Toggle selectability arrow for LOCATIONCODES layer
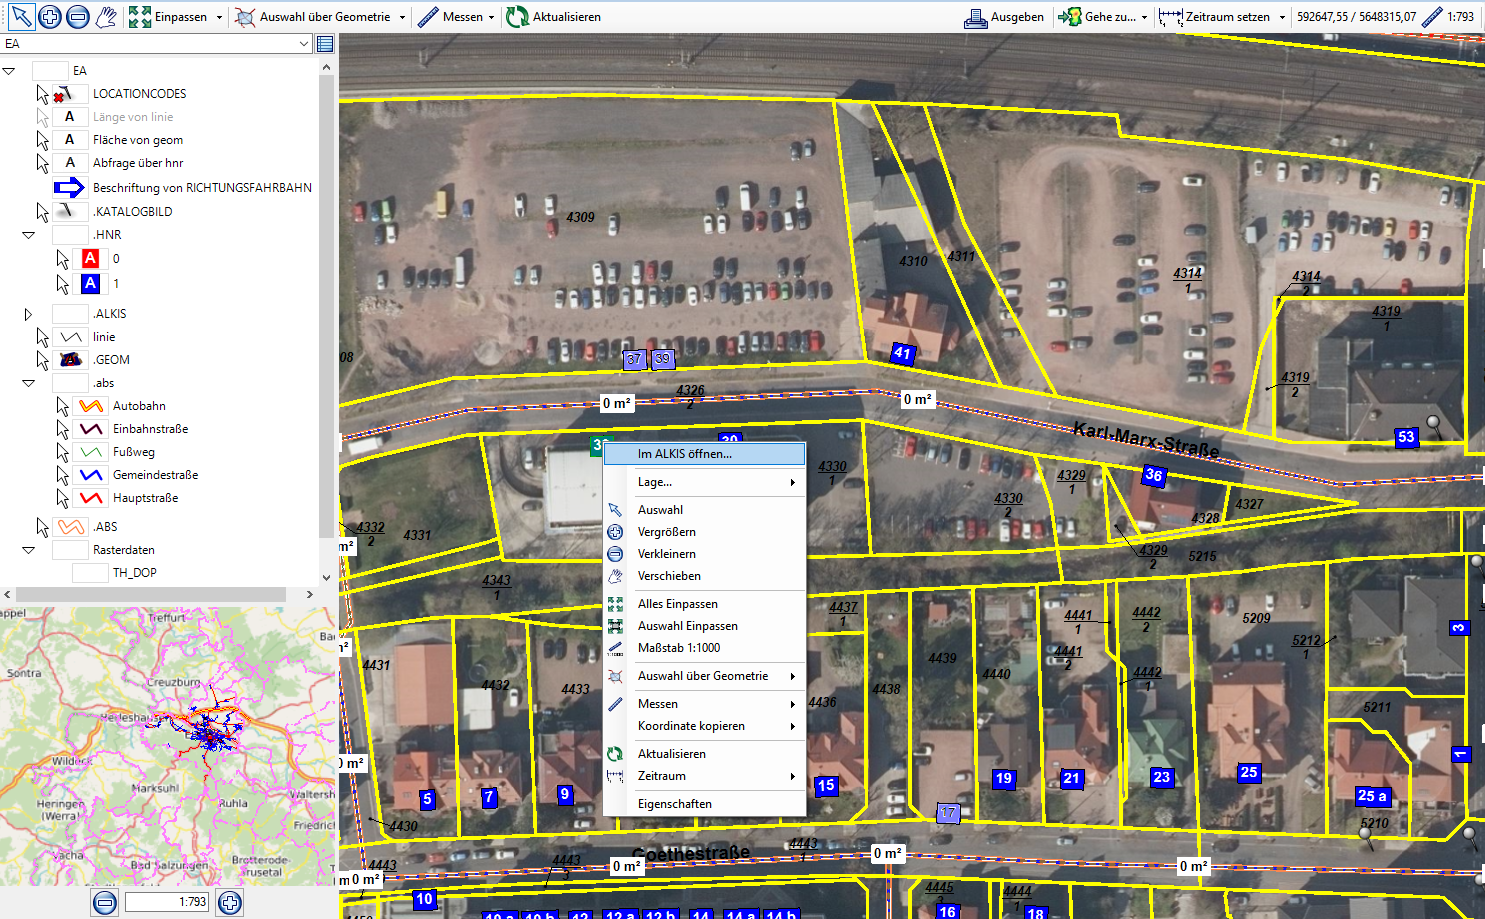Image resolution: width=1485 pixels, height=919 pixels. point(42,94)
